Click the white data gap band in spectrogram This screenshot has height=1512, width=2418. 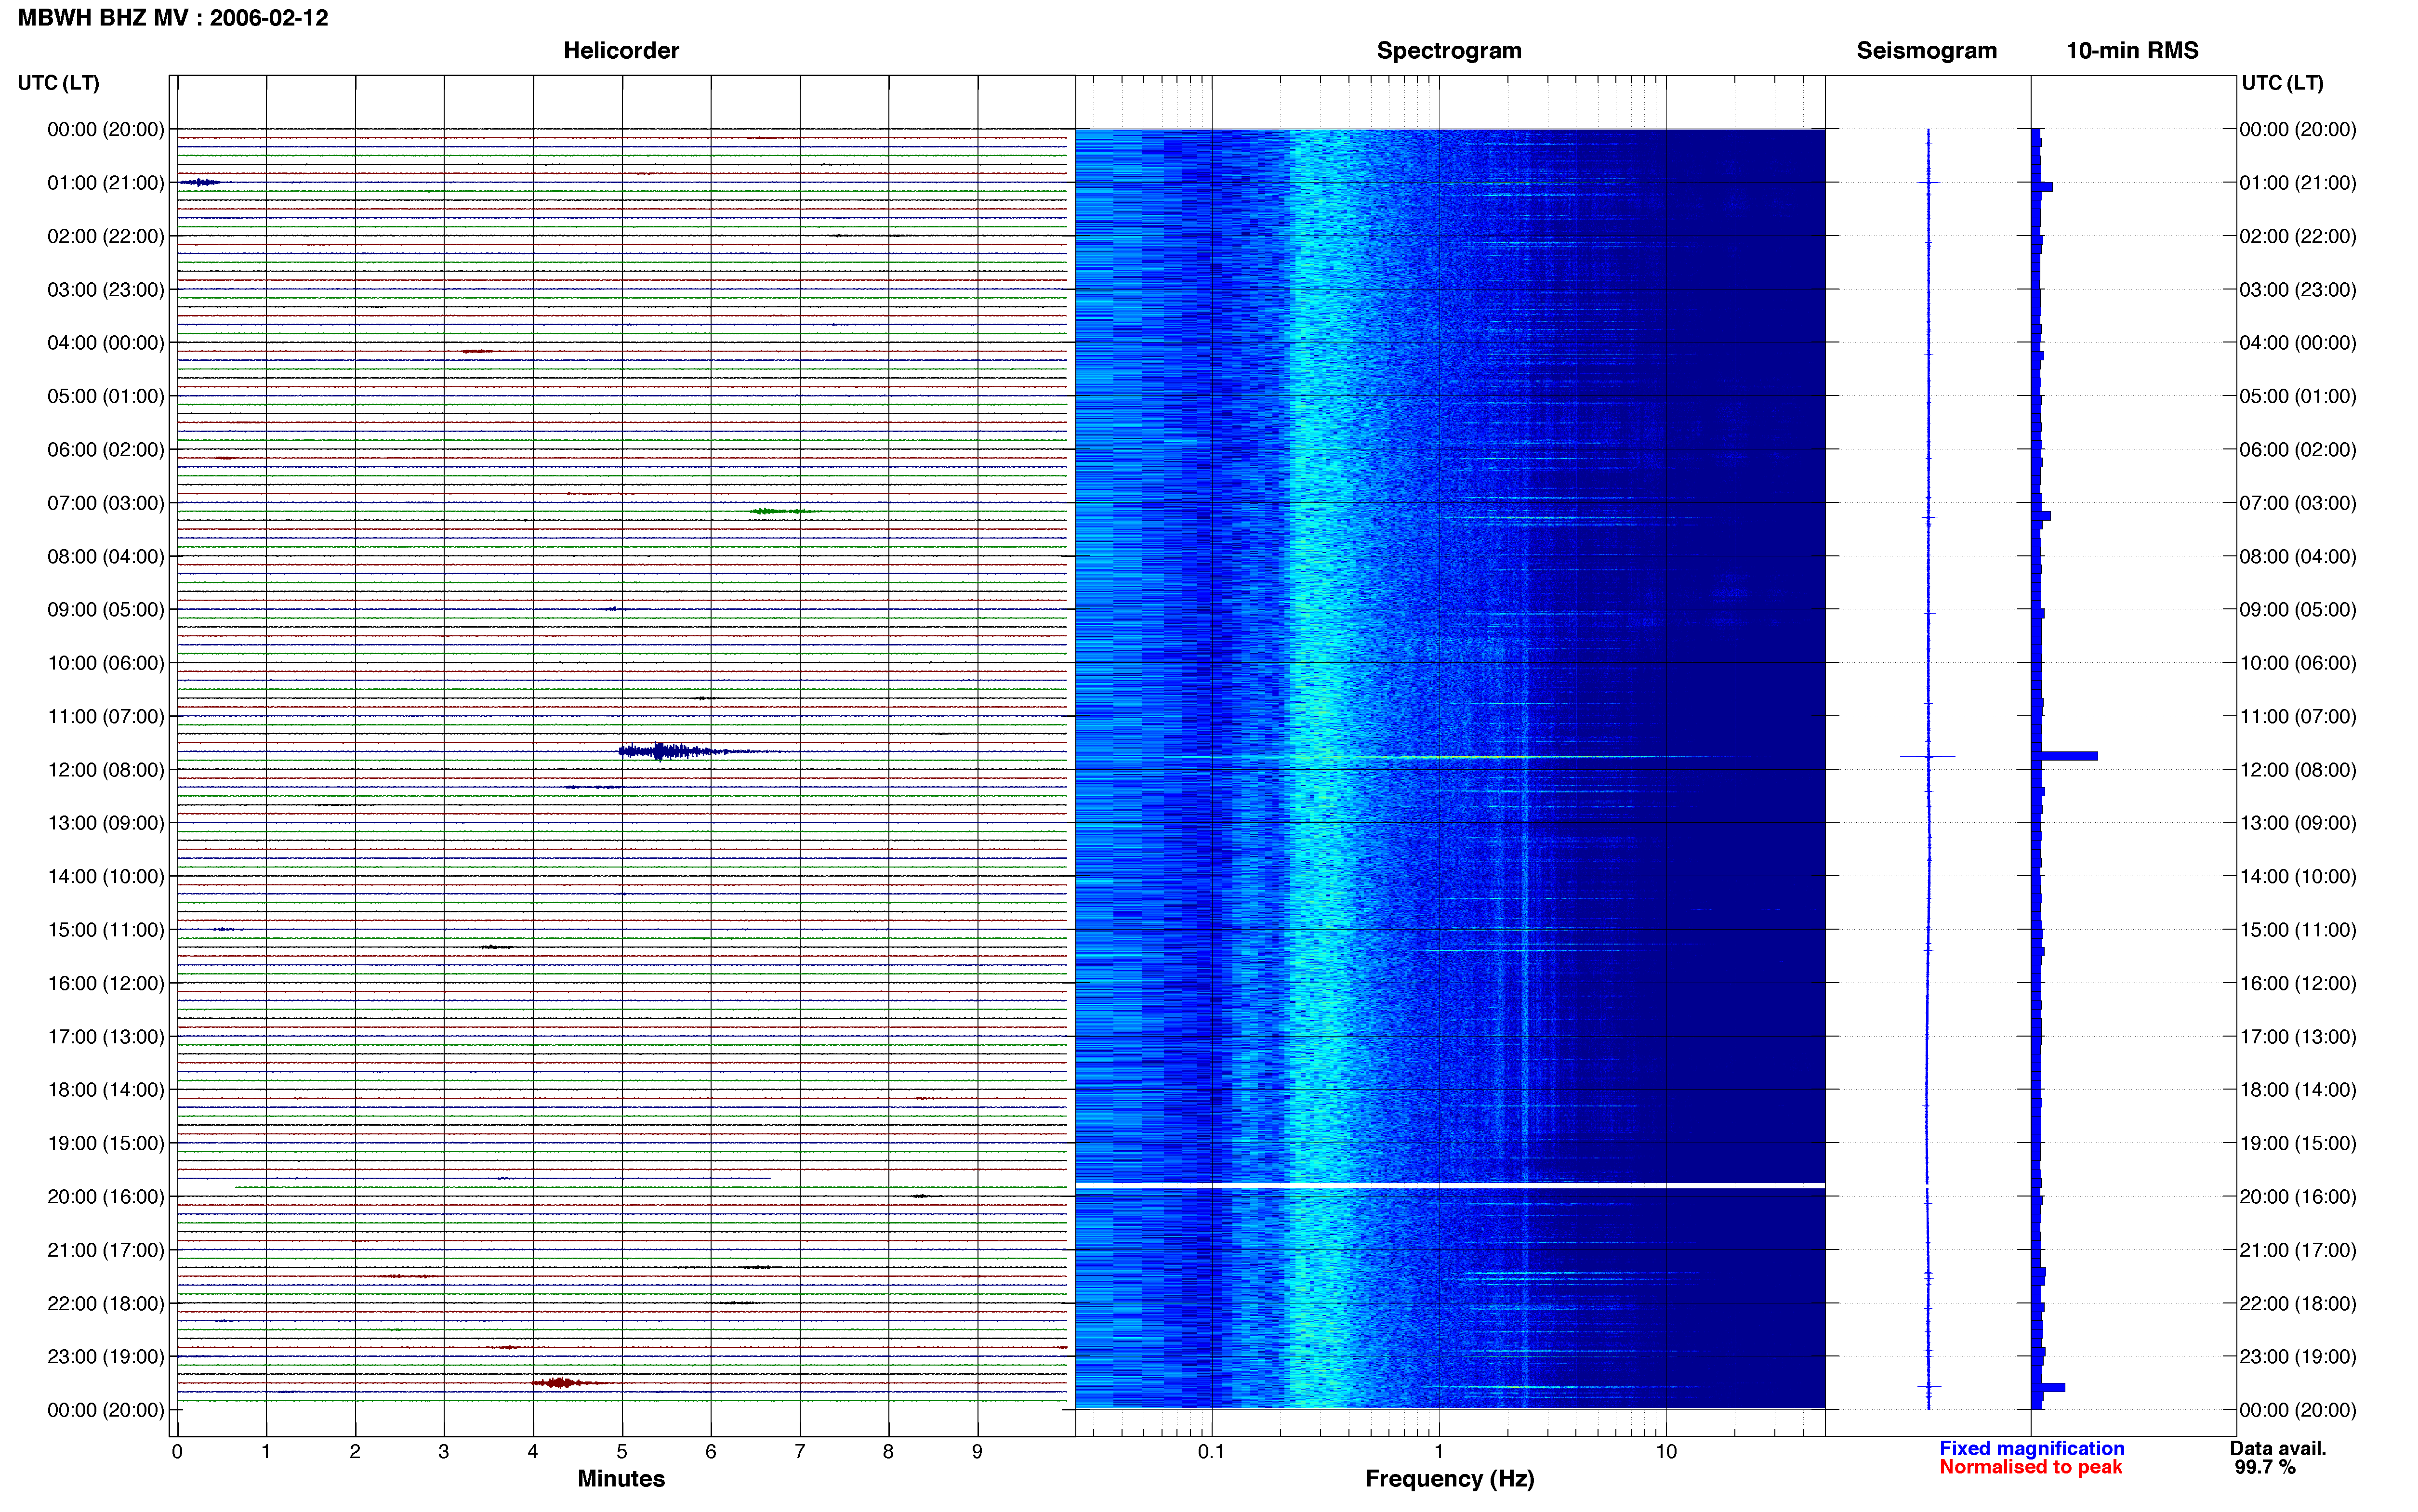click(1450, 1186)
